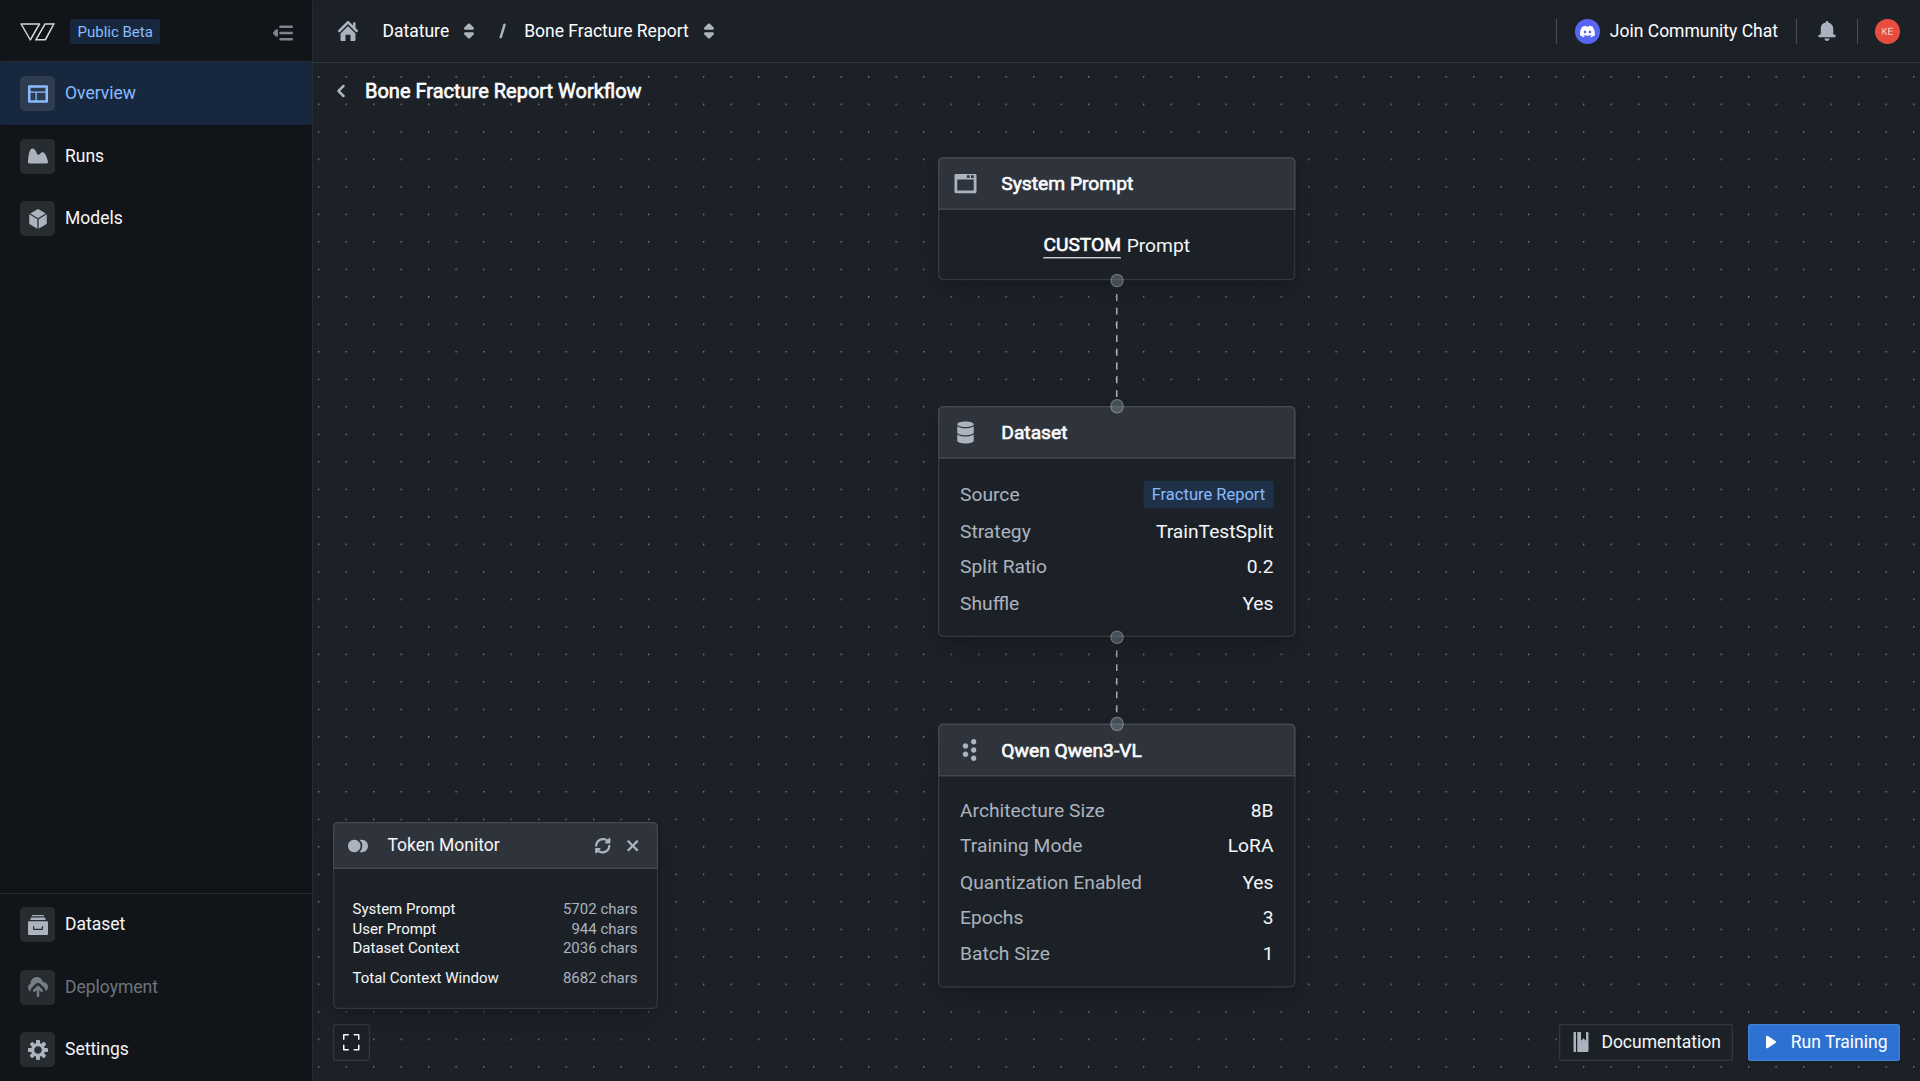Open the Datature breadcrumb
This screenshot has width=1920, height=1081.
click(416, 31)
